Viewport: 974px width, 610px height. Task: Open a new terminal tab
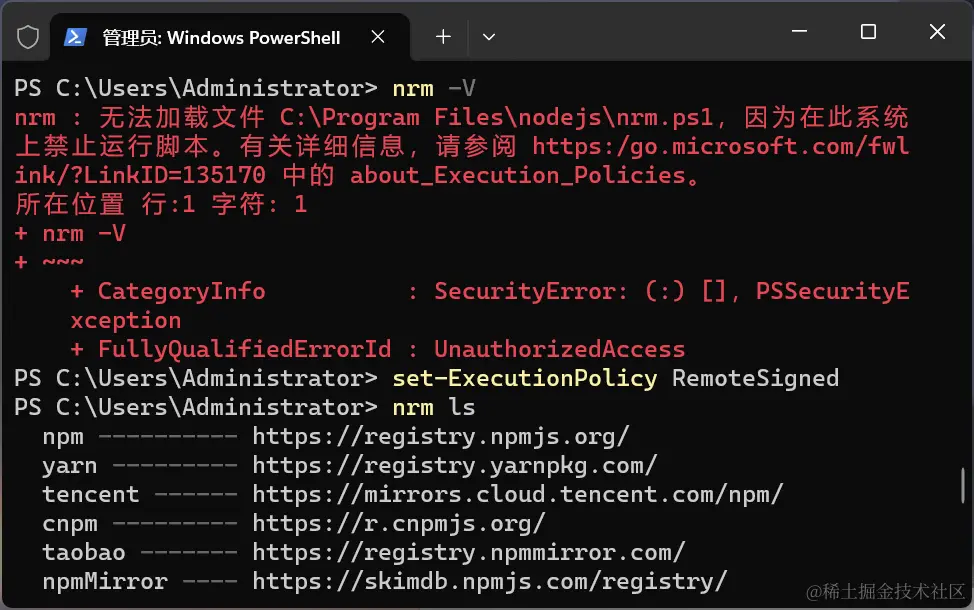[x=443, y=37]
